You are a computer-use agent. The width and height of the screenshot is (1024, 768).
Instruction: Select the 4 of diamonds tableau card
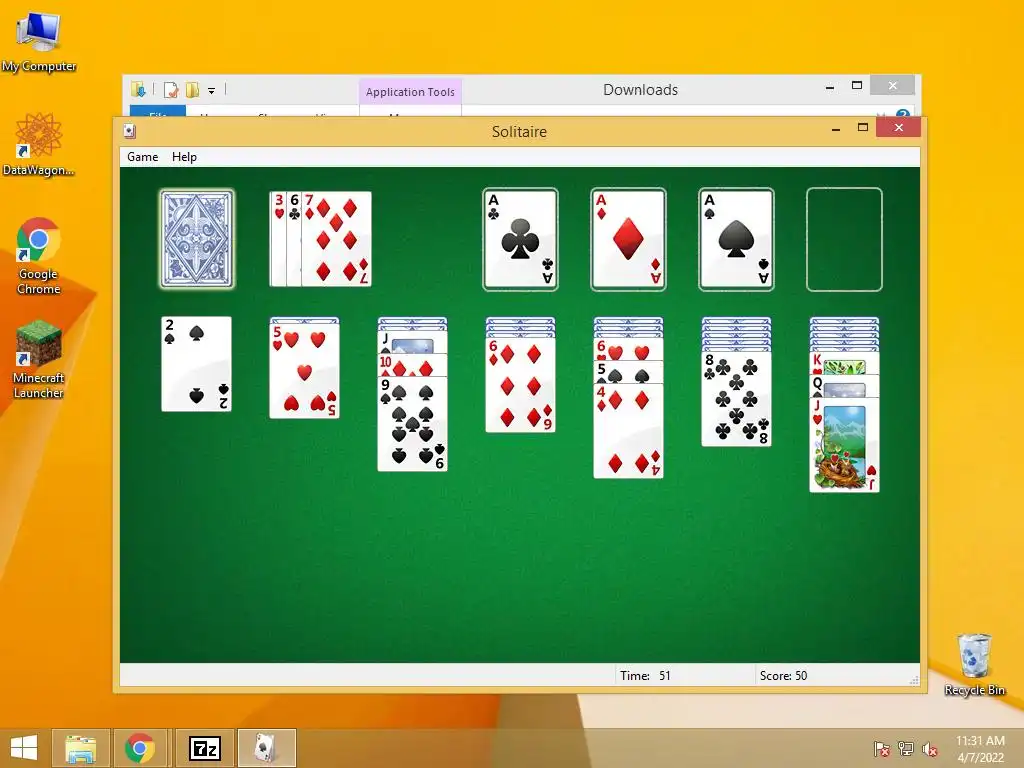click(628, 431)
